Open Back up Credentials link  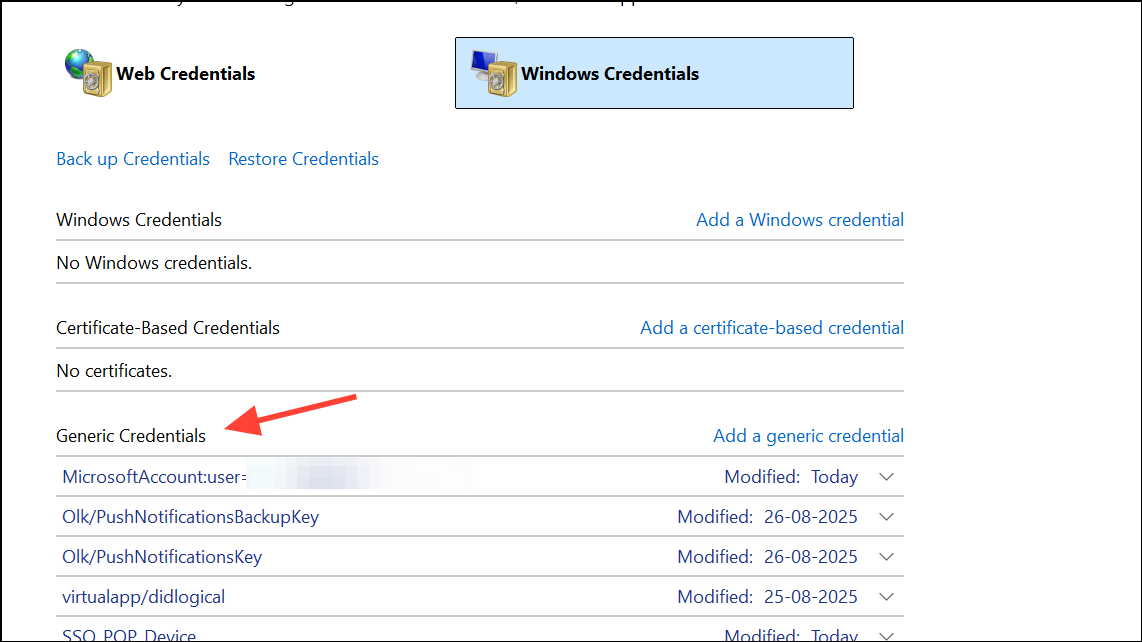pyautogui.click(x=133, y=159)
